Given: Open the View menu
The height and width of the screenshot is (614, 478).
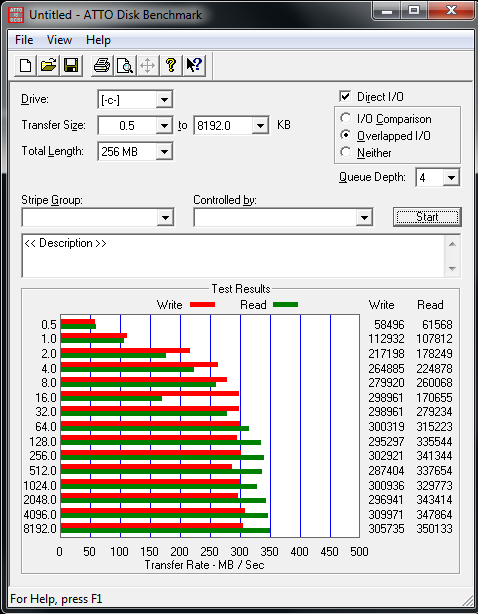Looking at the screenshot, I should (60, 40).
